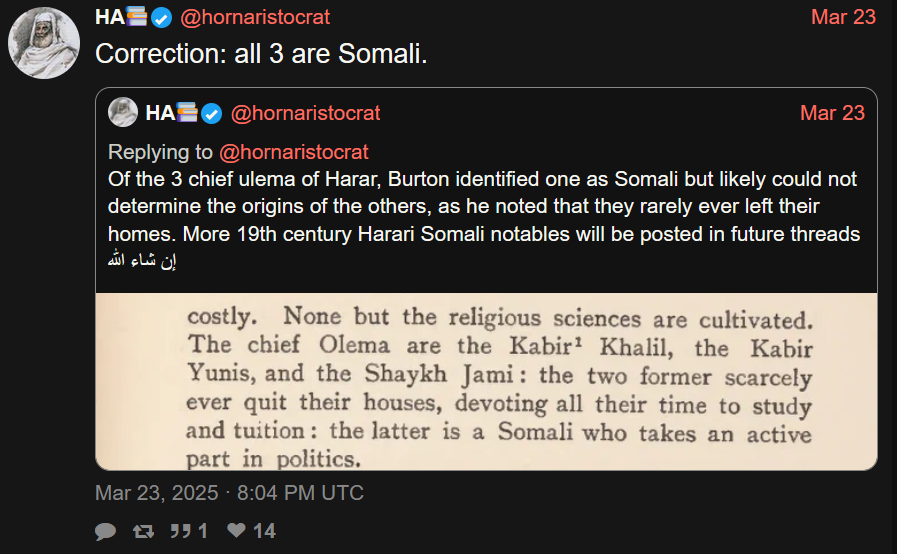Open the @hornaristocrat handle in quoted tweet header
897x554 pixels.
[305, 113]
